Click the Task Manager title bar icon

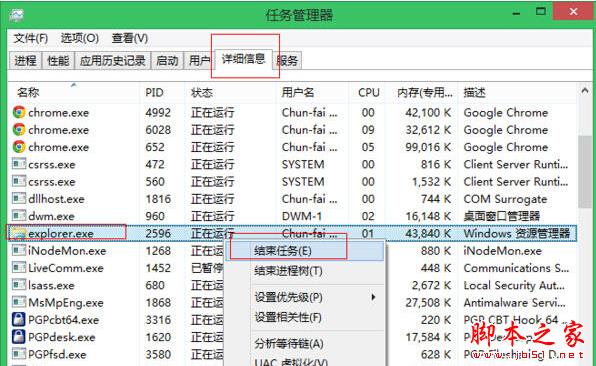(17, 15)
